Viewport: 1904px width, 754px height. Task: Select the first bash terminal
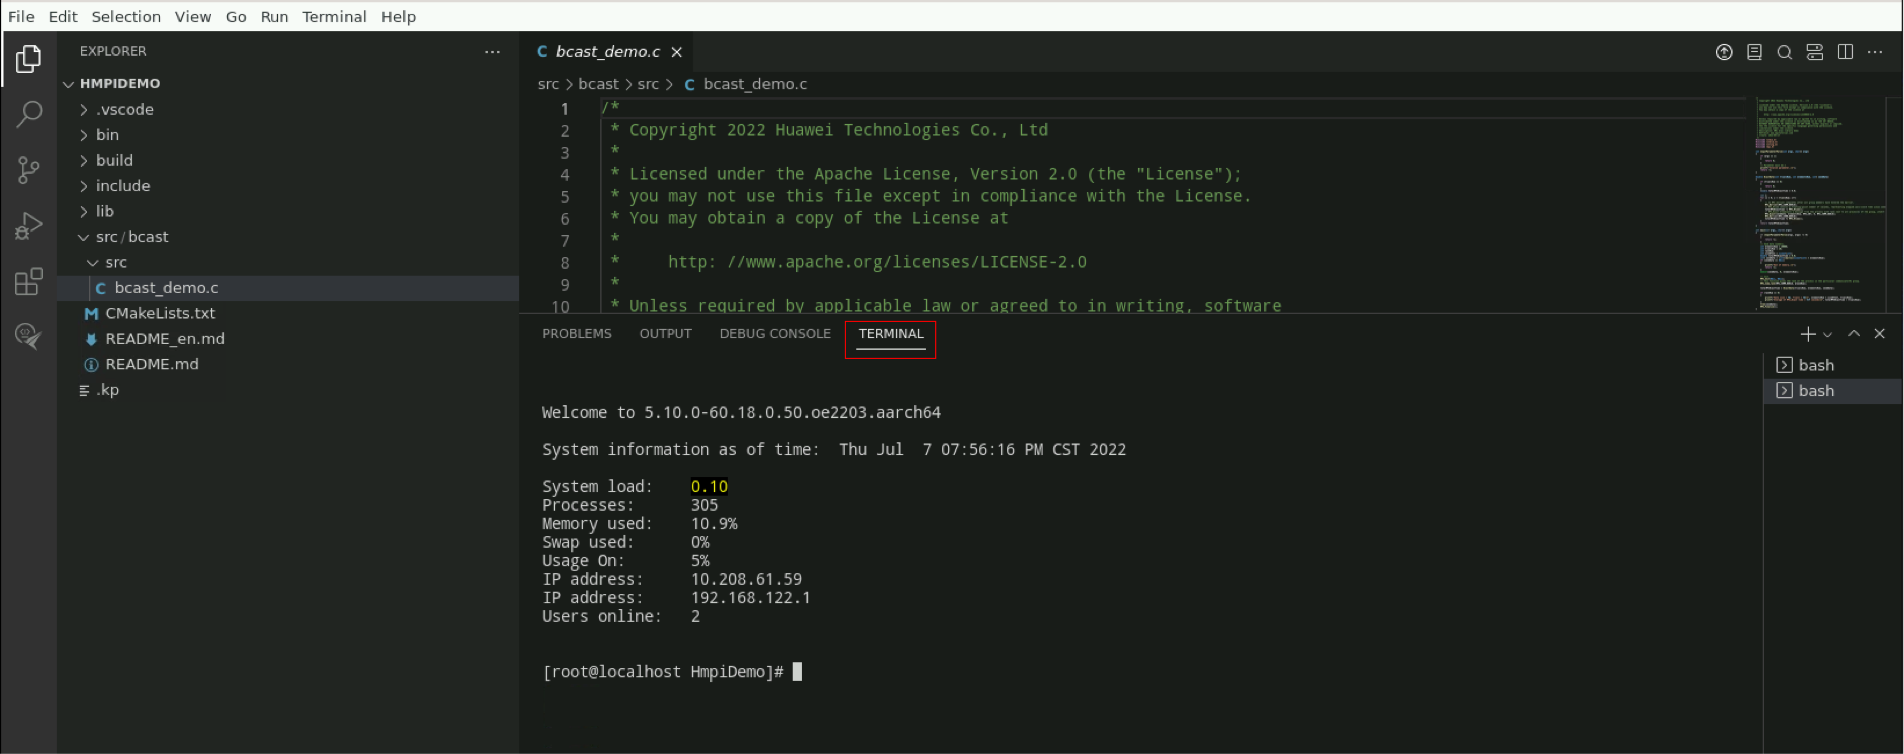pos(1832,365)
